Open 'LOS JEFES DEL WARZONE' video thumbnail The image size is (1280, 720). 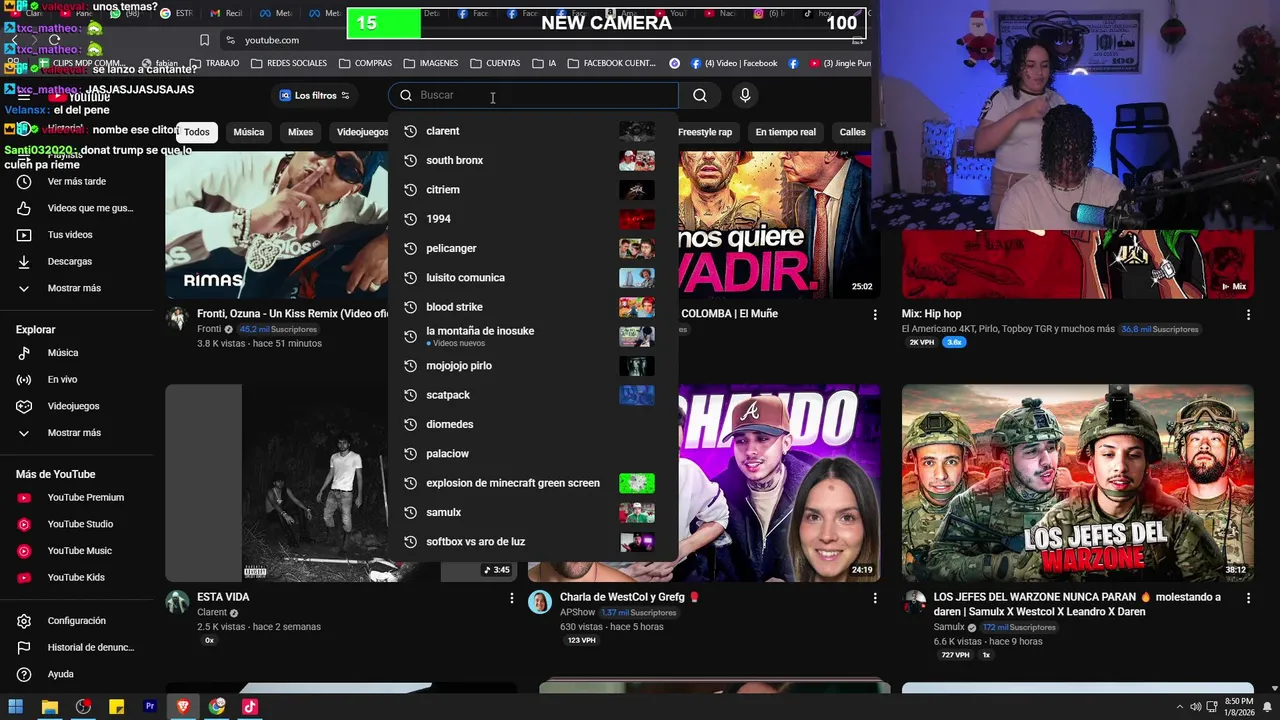pyautogui.click(x=1078, y=483)
